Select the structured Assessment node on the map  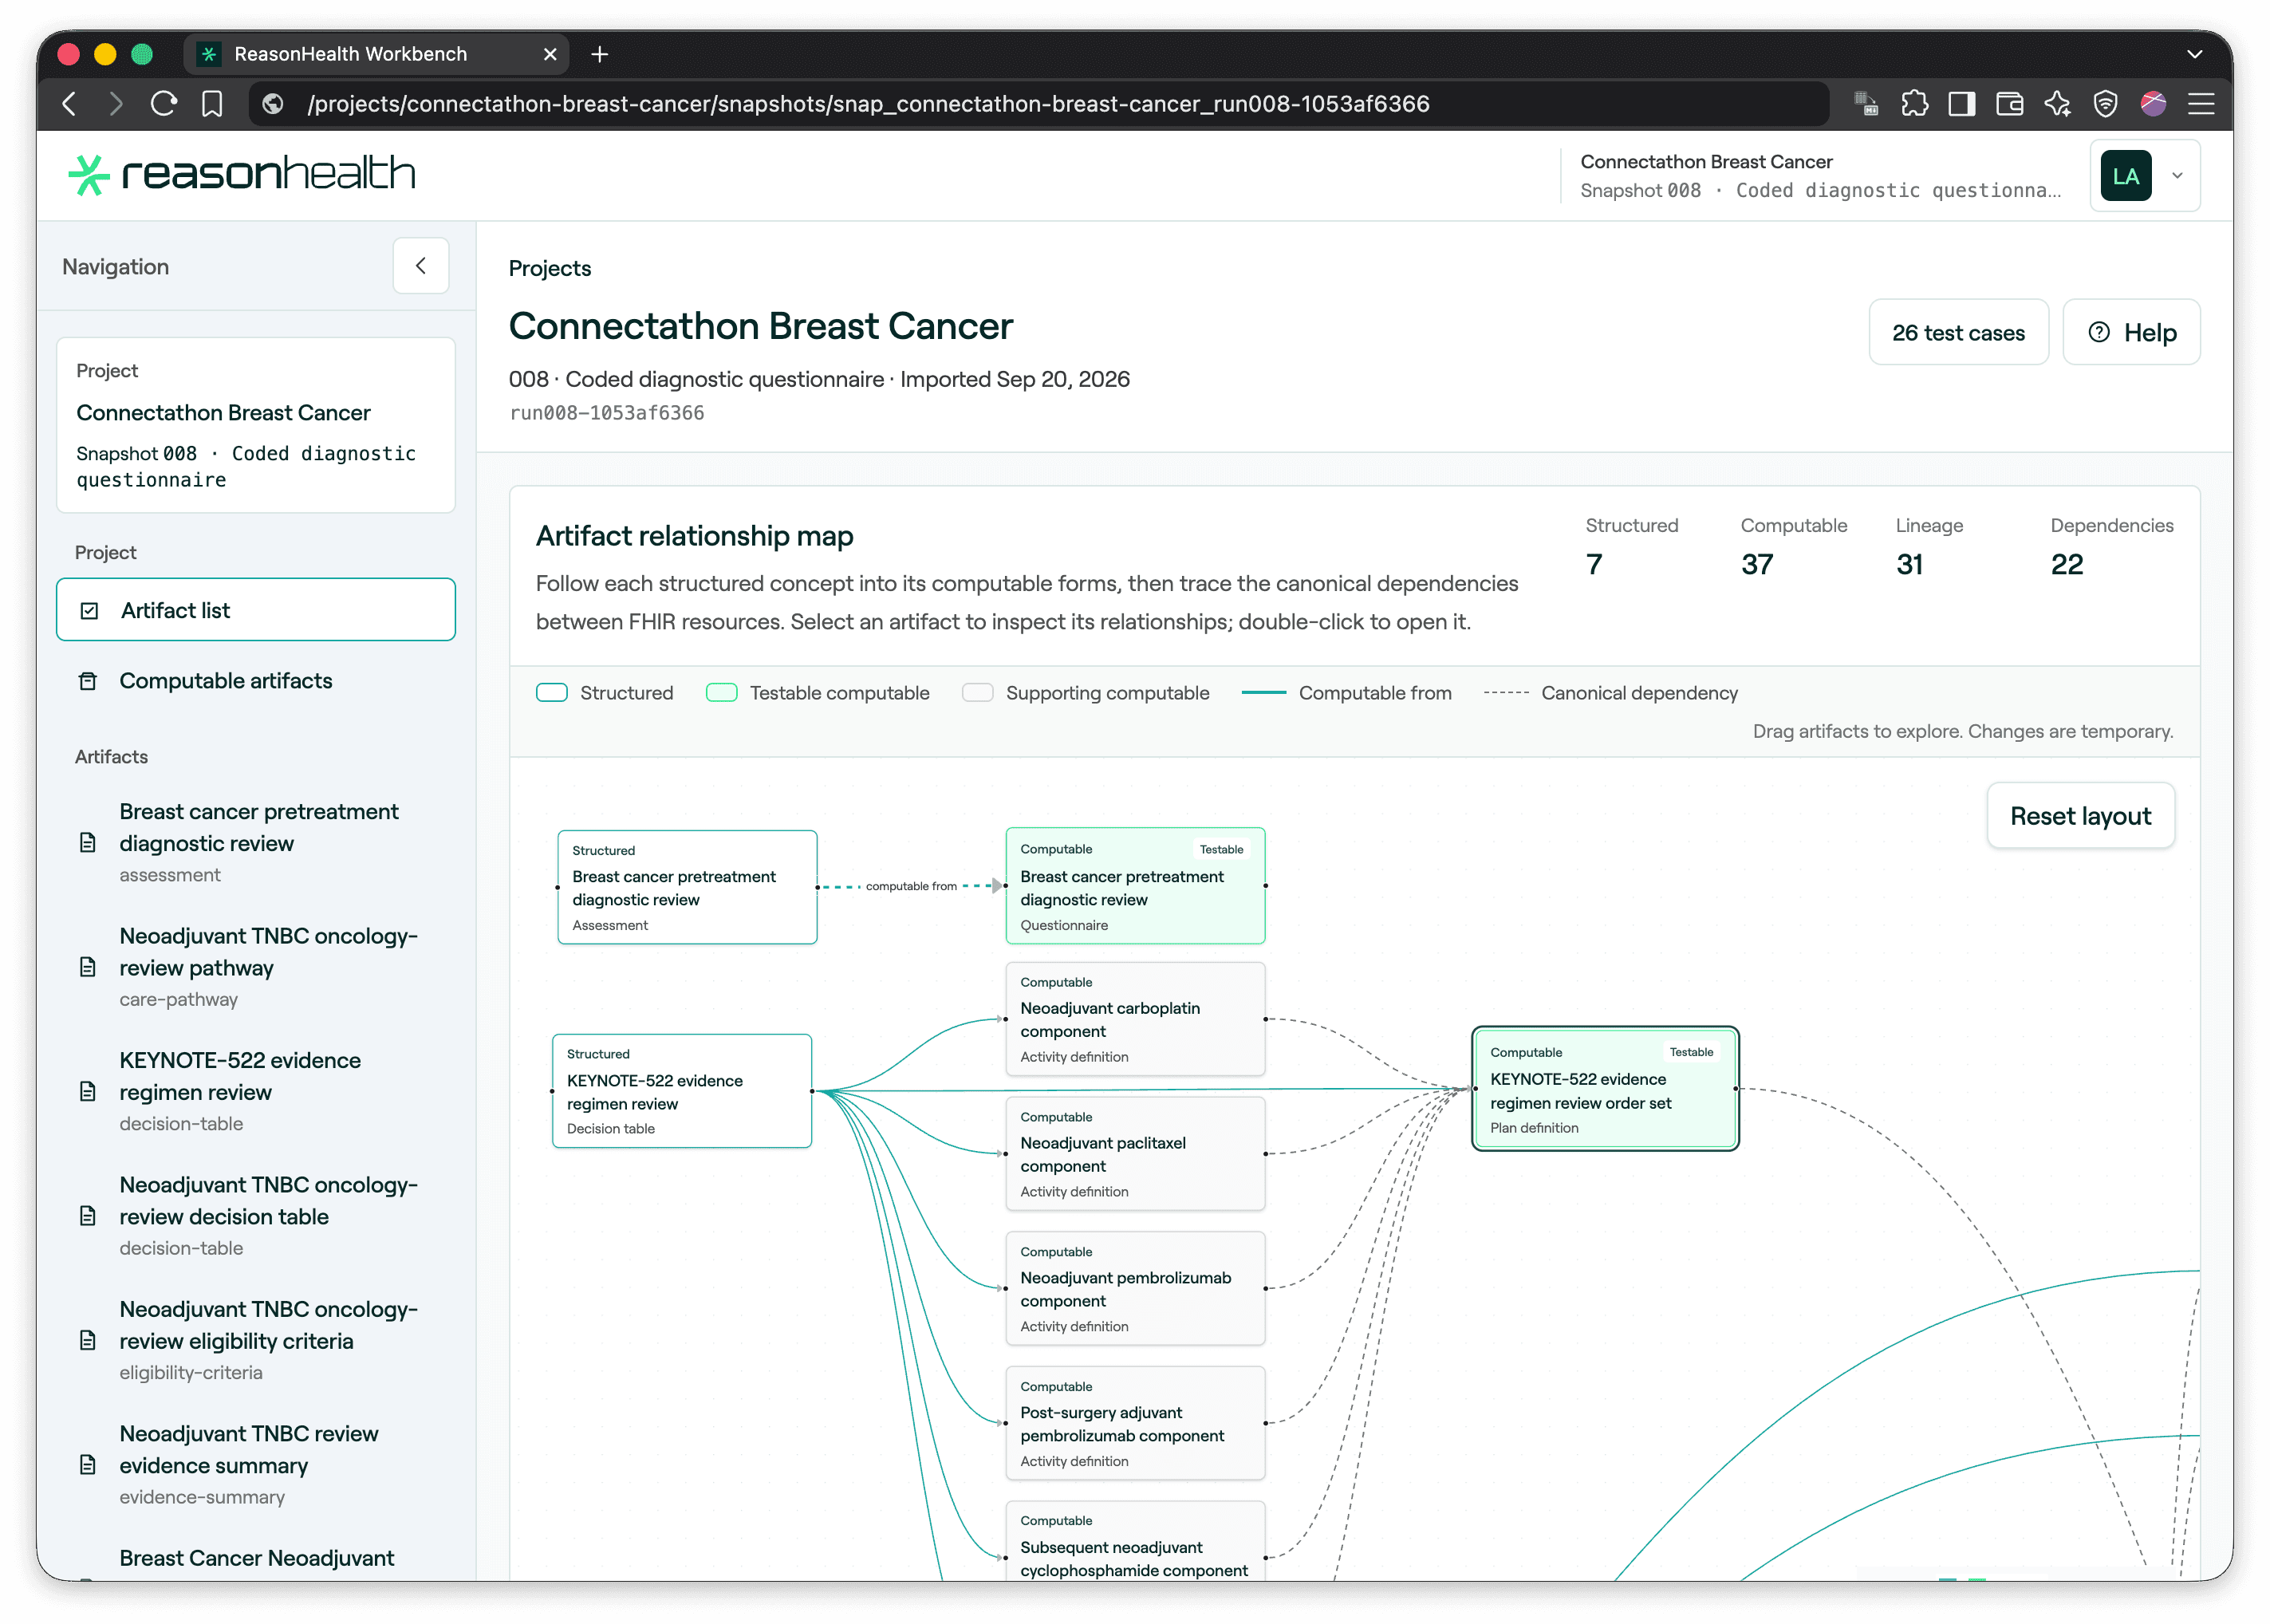[687, 887]
